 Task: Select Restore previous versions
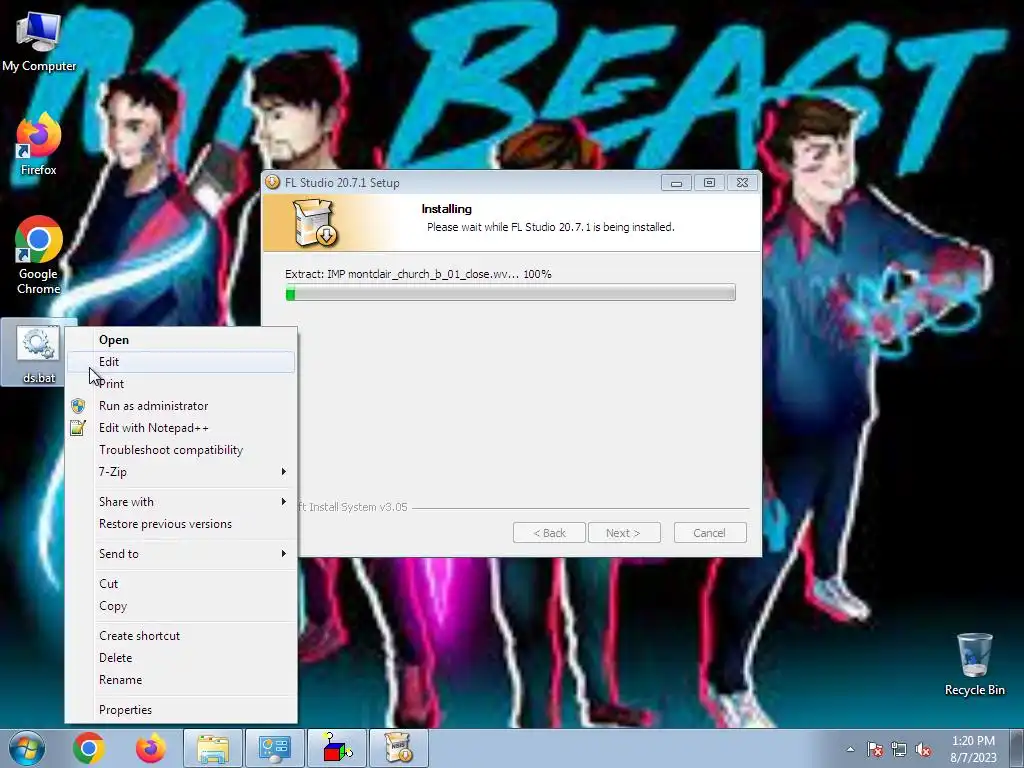point(181,524)
